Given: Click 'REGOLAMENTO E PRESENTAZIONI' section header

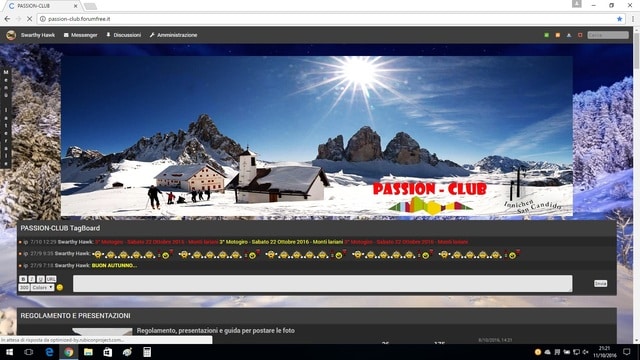Looking at the screenshot, I should pos(76,316).
